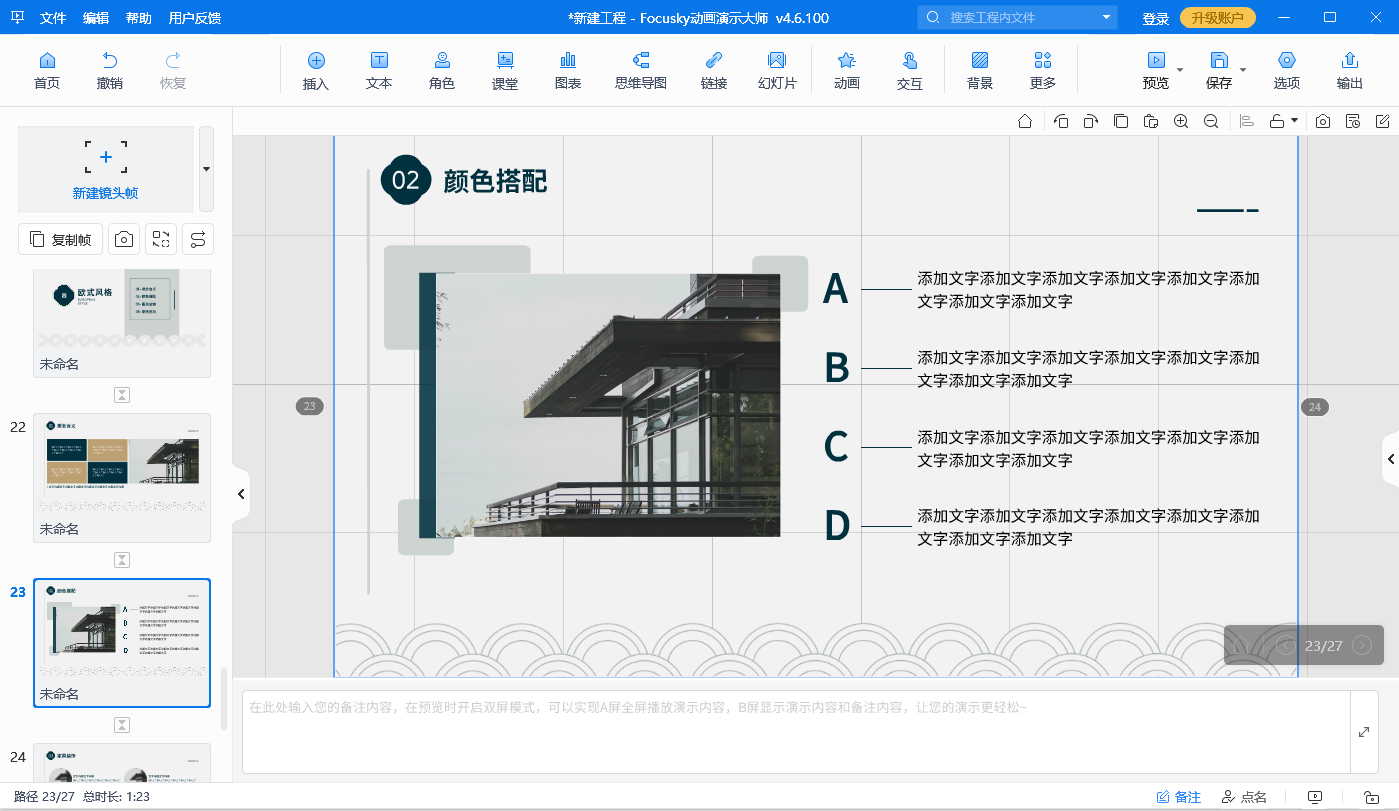The image size is (1399, 811).
Task: Open the 编辑 menu
Action: click(x=96, y=18)
